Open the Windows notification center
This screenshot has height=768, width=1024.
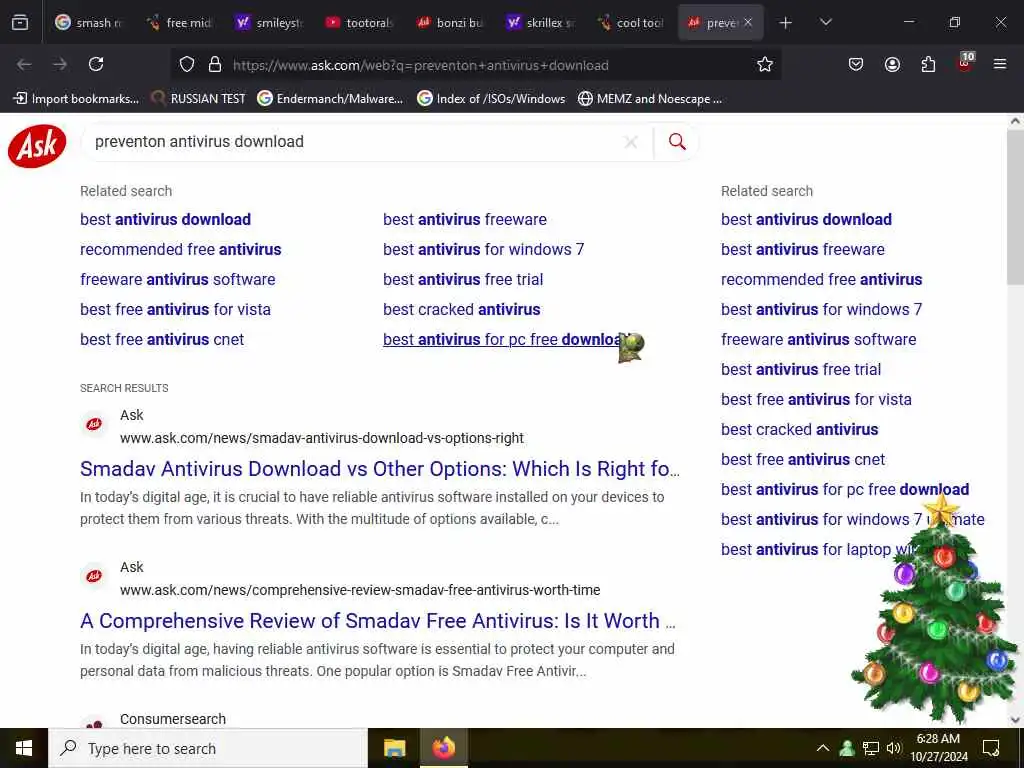991,748
